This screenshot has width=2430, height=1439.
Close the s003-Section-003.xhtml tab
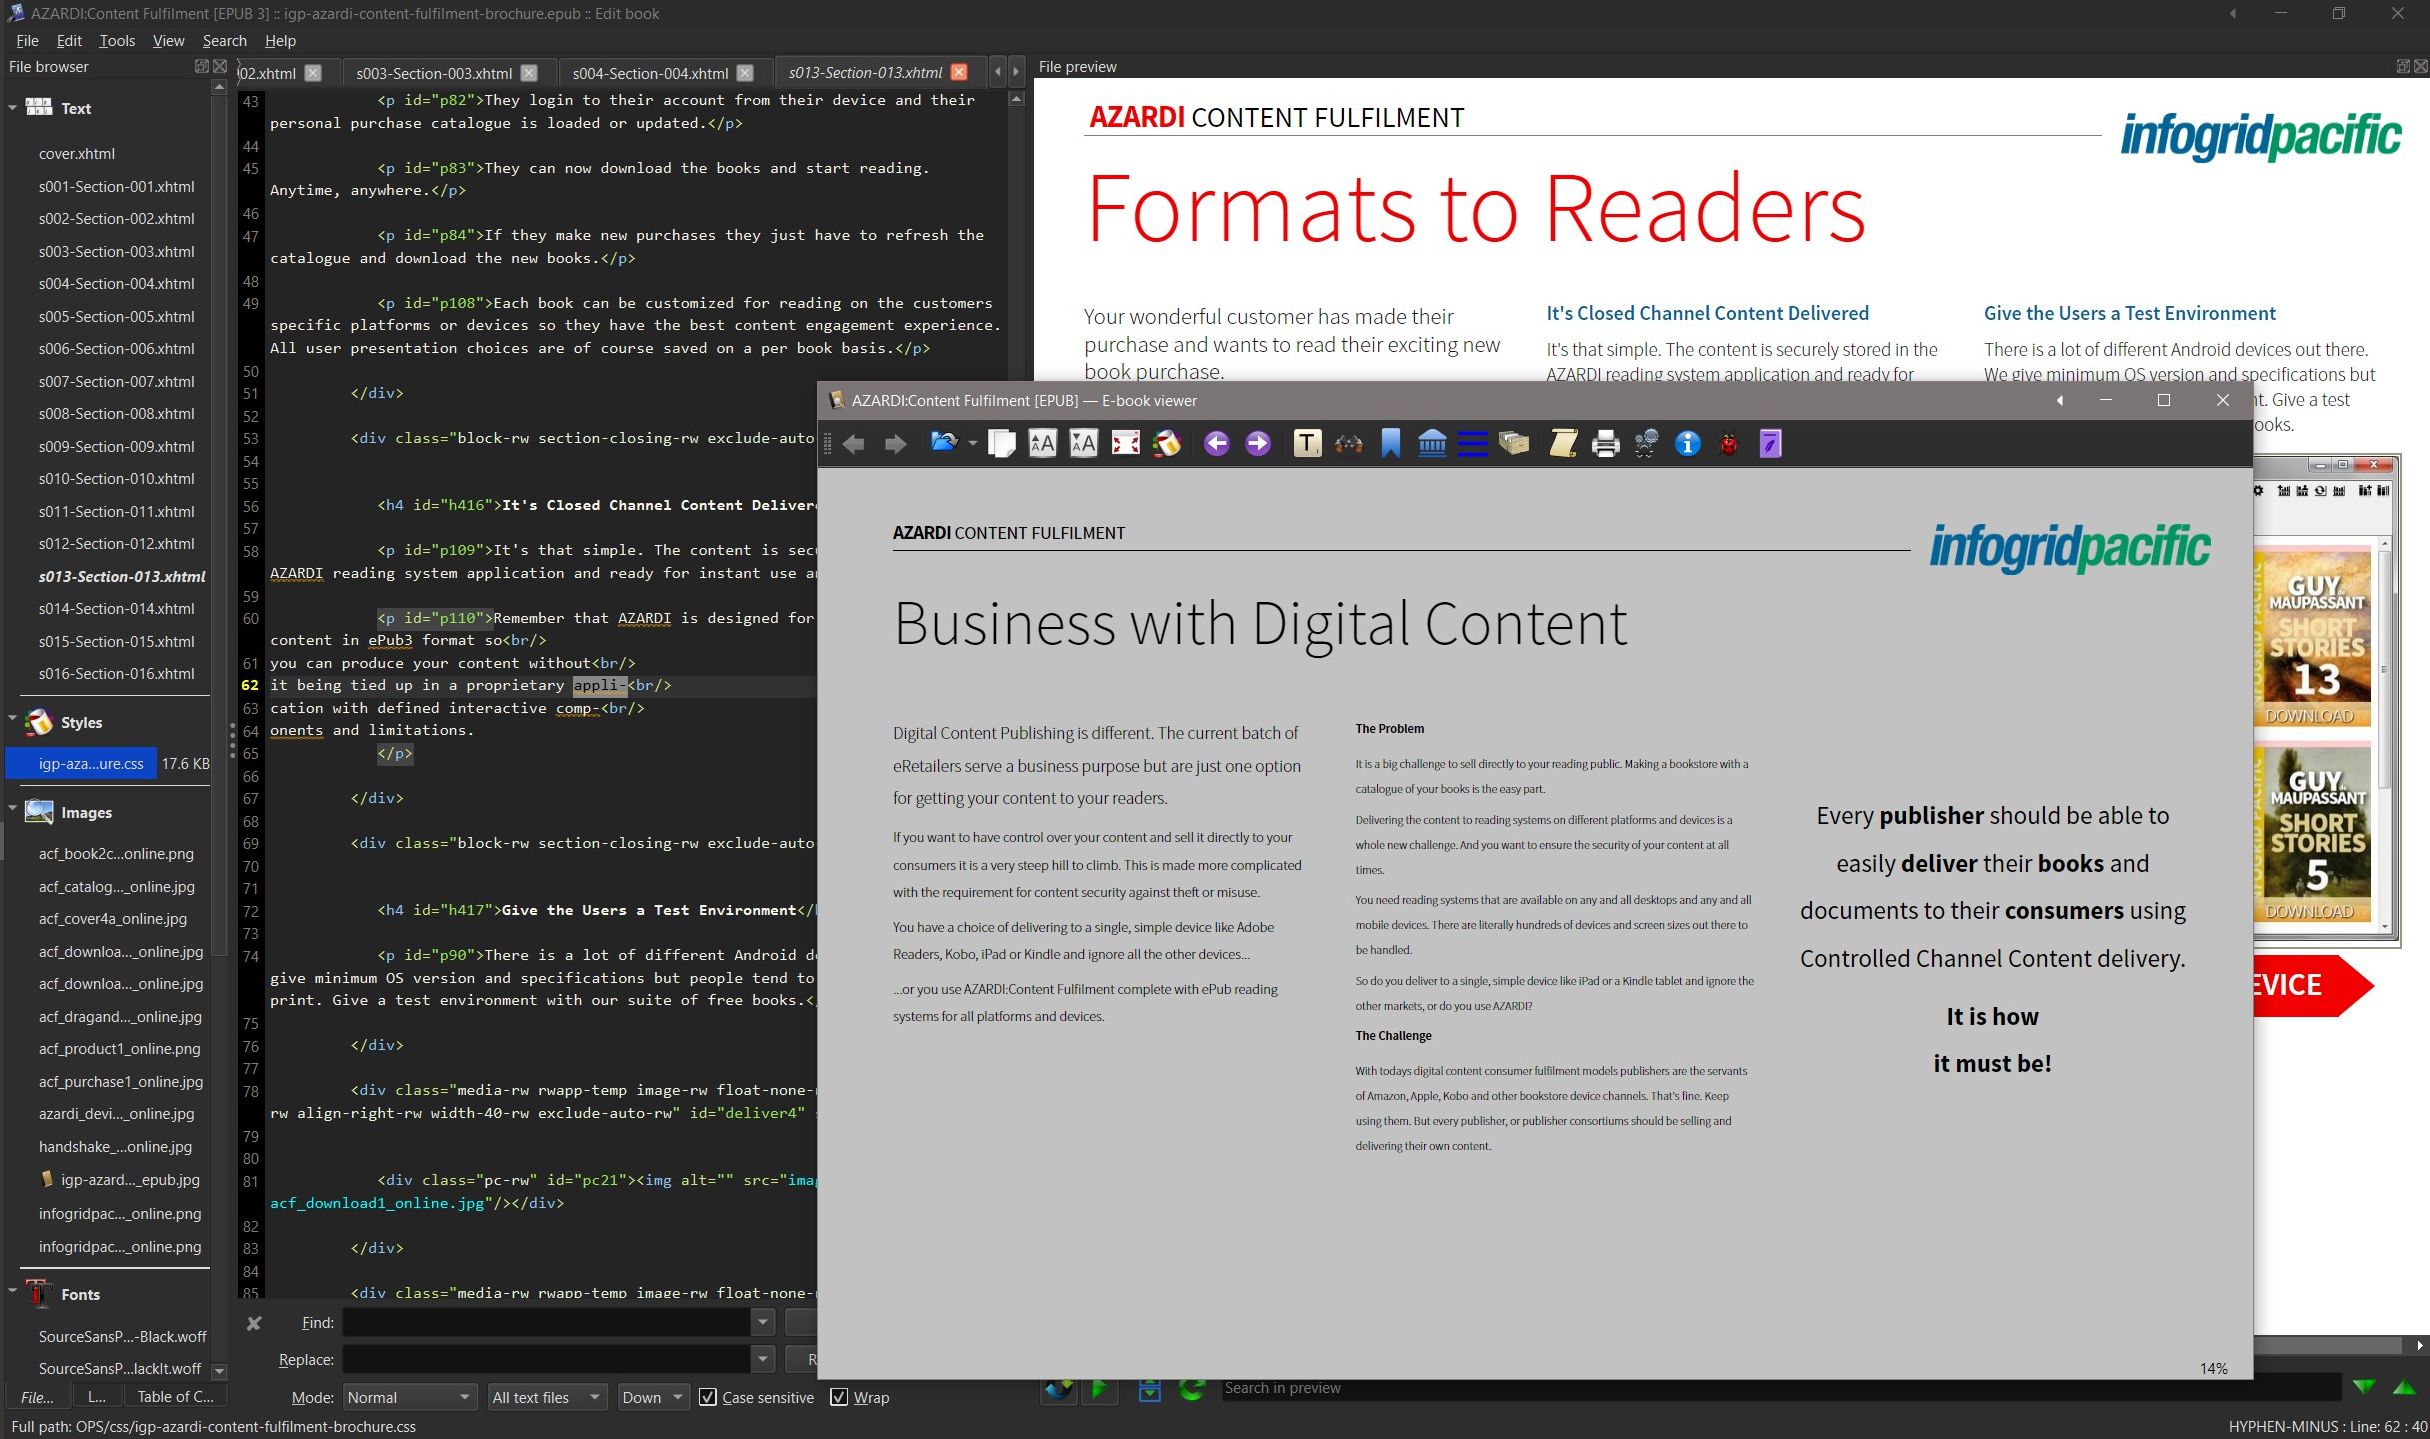click(x=529, y=73)
